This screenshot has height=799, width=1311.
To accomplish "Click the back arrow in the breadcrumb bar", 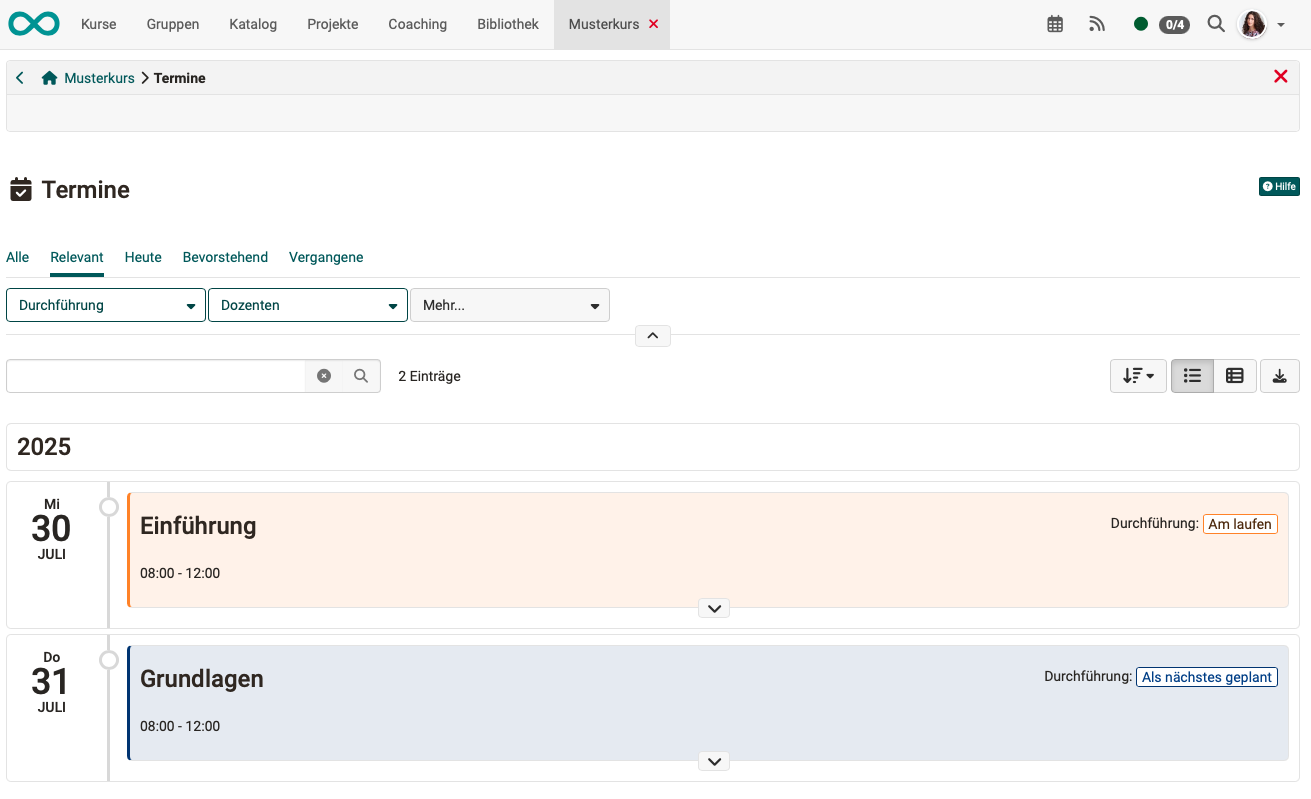I will [x=19, y=76].
